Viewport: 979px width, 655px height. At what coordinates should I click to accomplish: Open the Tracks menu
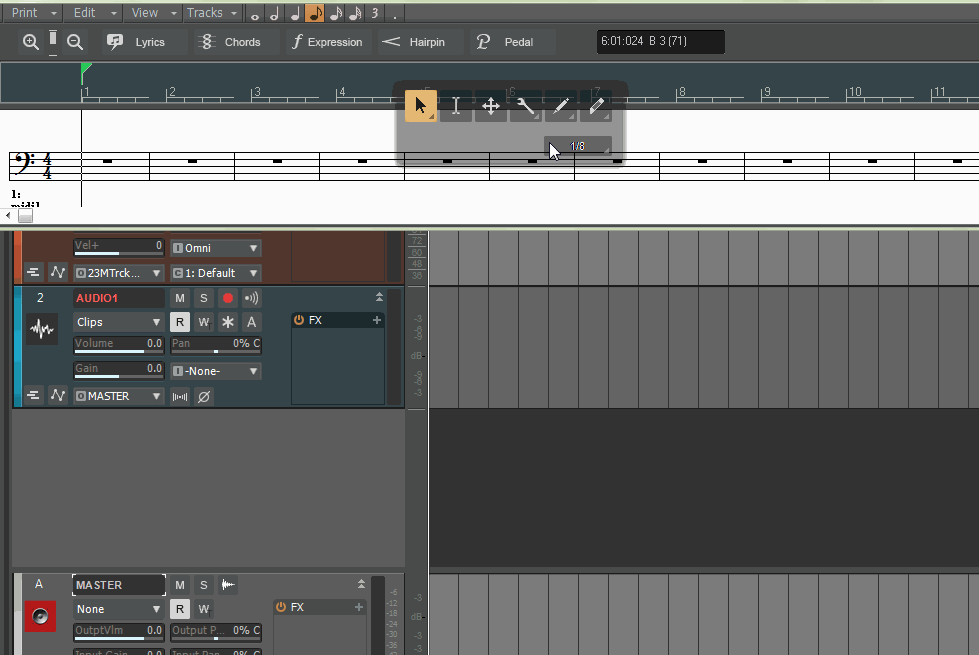tap(211, 12)
